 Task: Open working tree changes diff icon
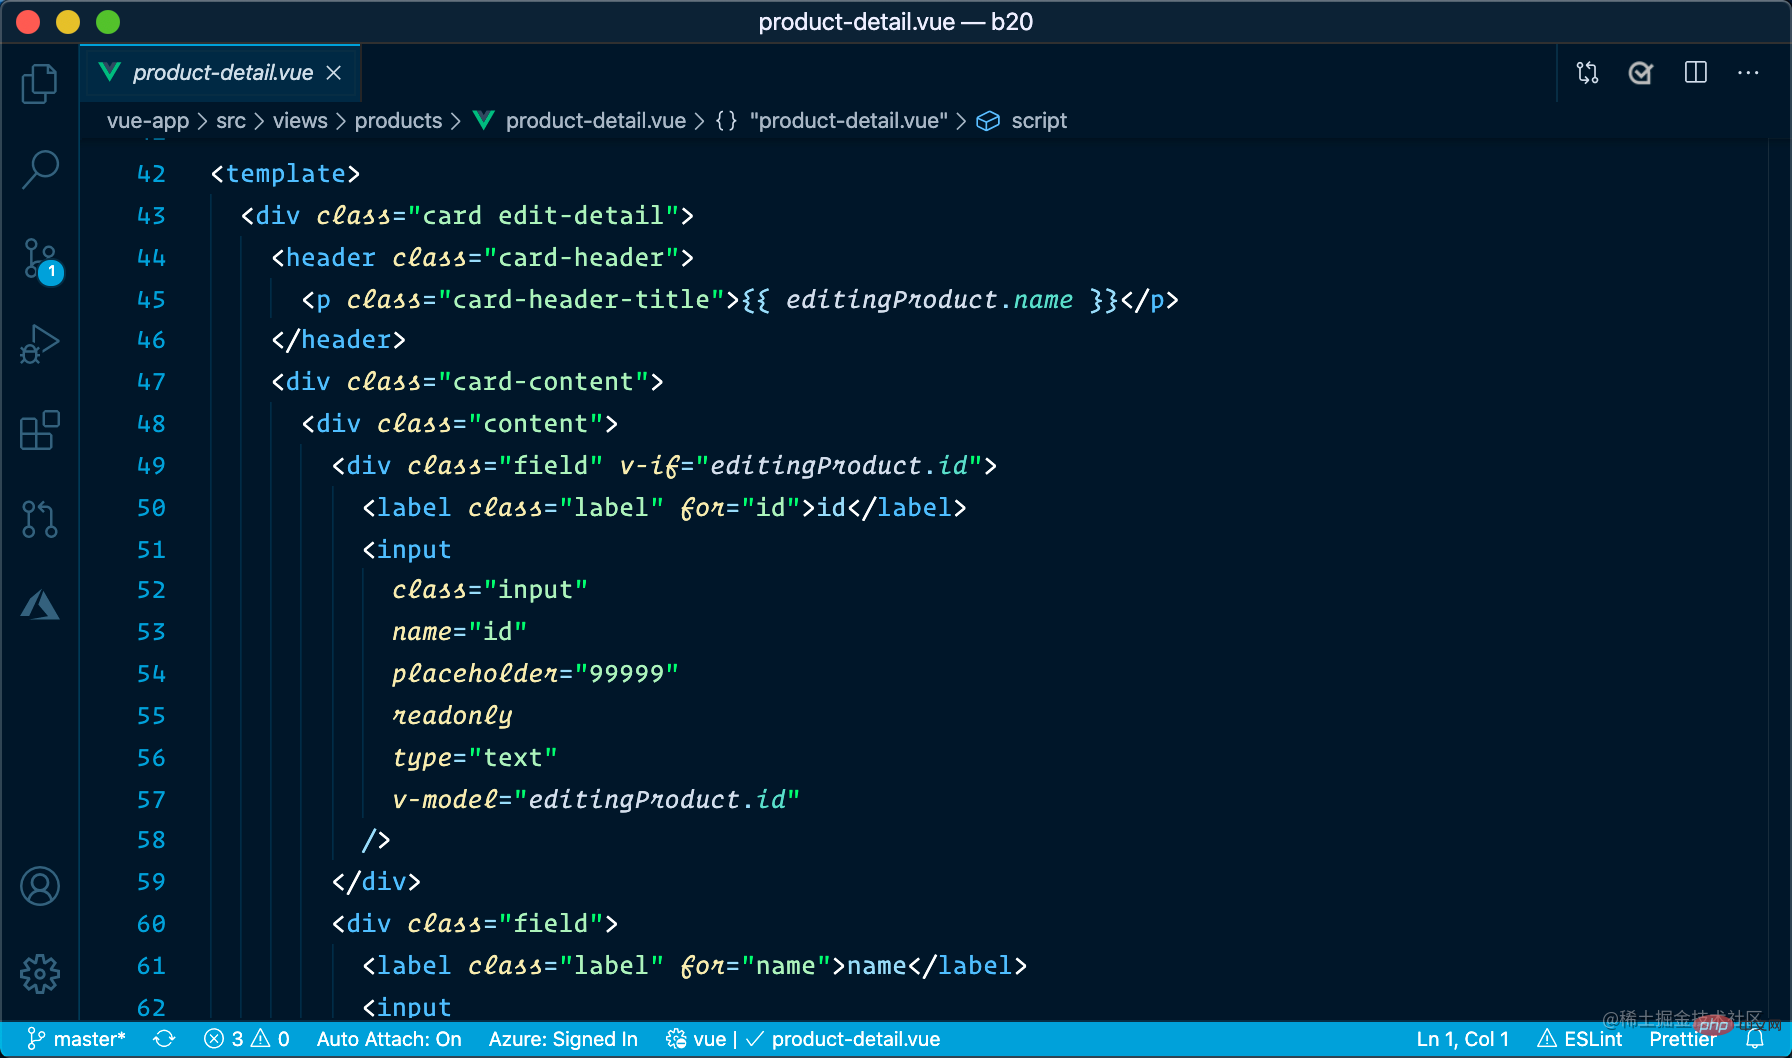click(1586, 72)
